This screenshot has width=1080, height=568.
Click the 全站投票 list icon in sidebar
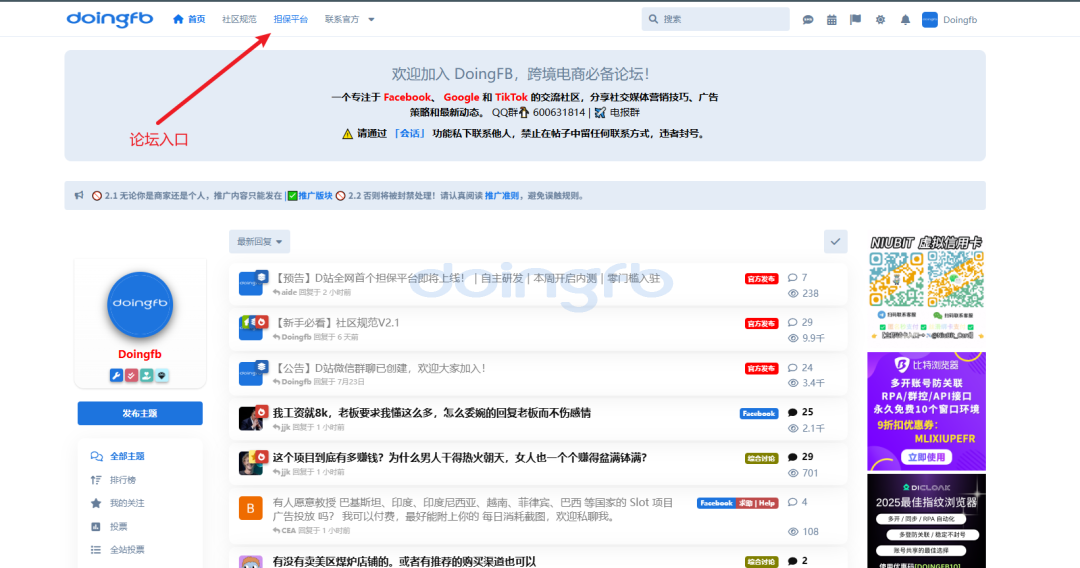pos(96,549)
